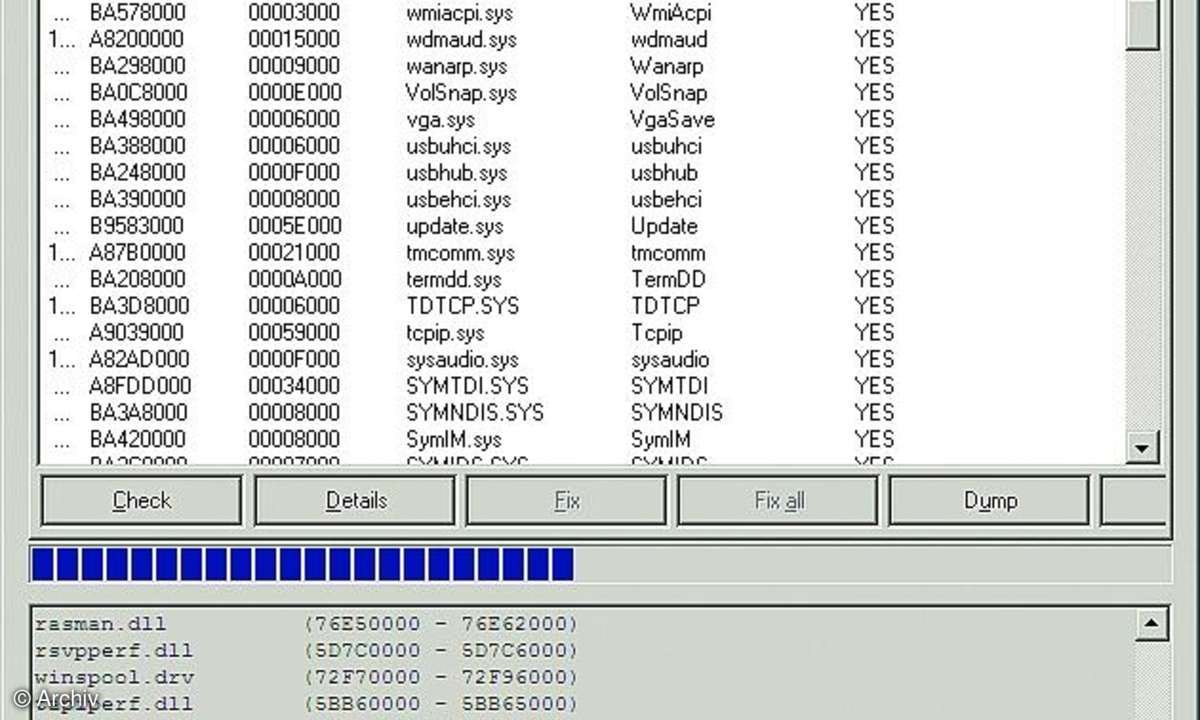Click YES in the wmiacpi.sys row
The height and width of the screenshot is (720, 1200).
[874, 14]
